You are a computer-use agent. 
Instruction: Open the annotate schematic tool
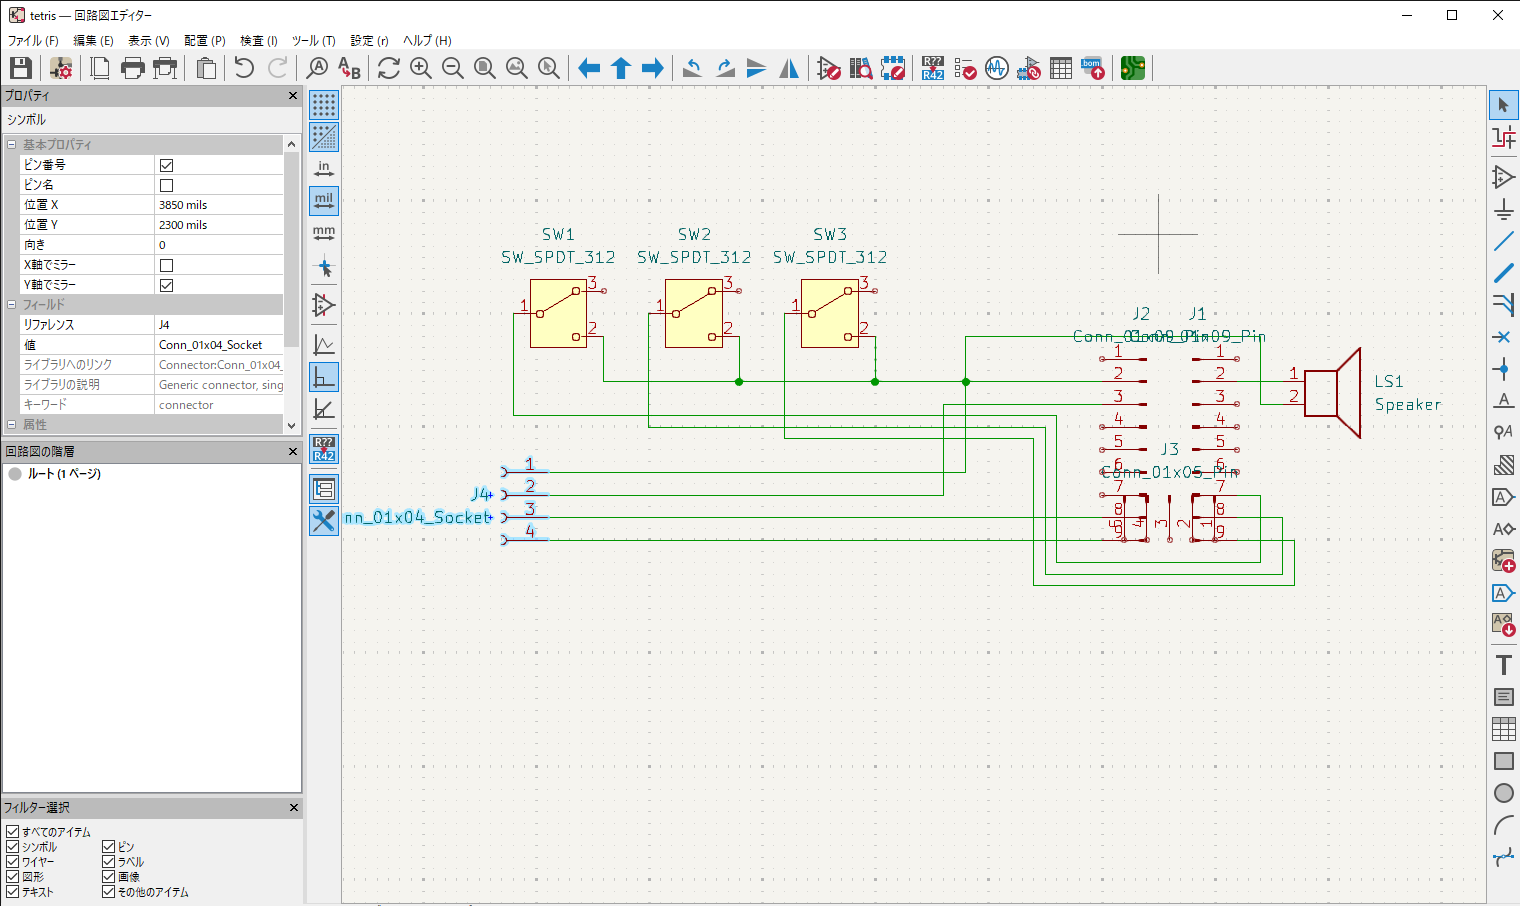point(933,68)
